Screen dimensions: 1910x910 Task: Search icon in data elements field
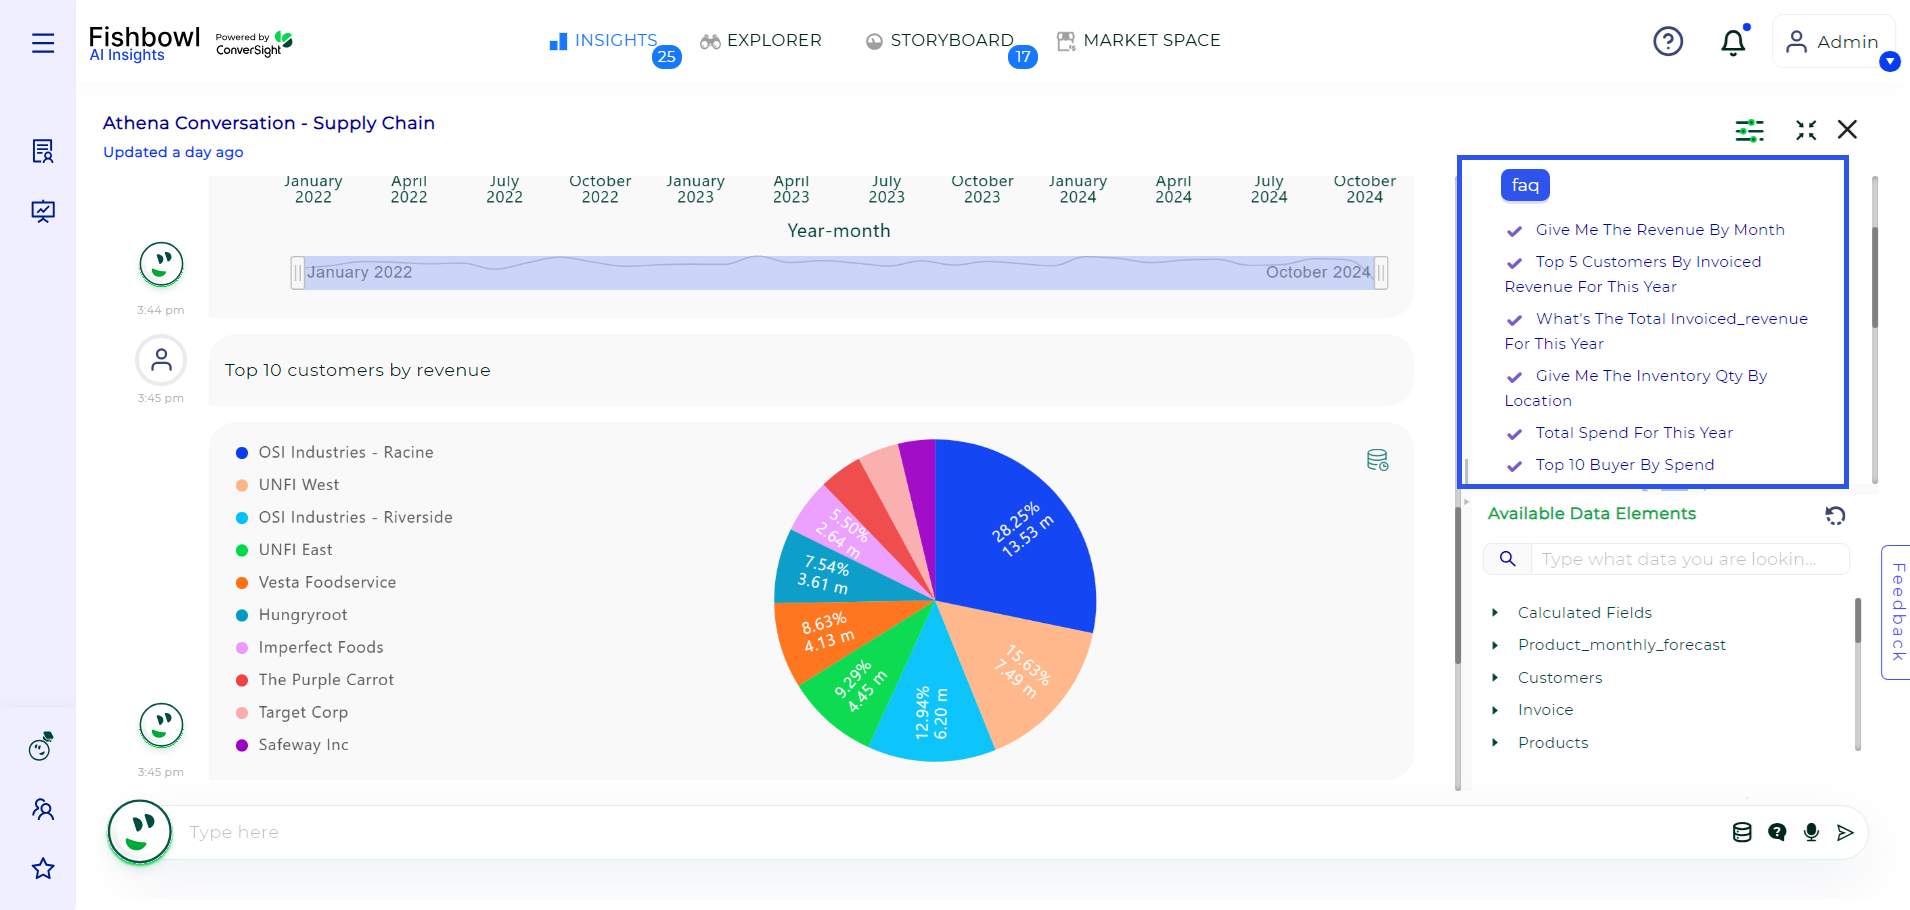point(1507,559)
